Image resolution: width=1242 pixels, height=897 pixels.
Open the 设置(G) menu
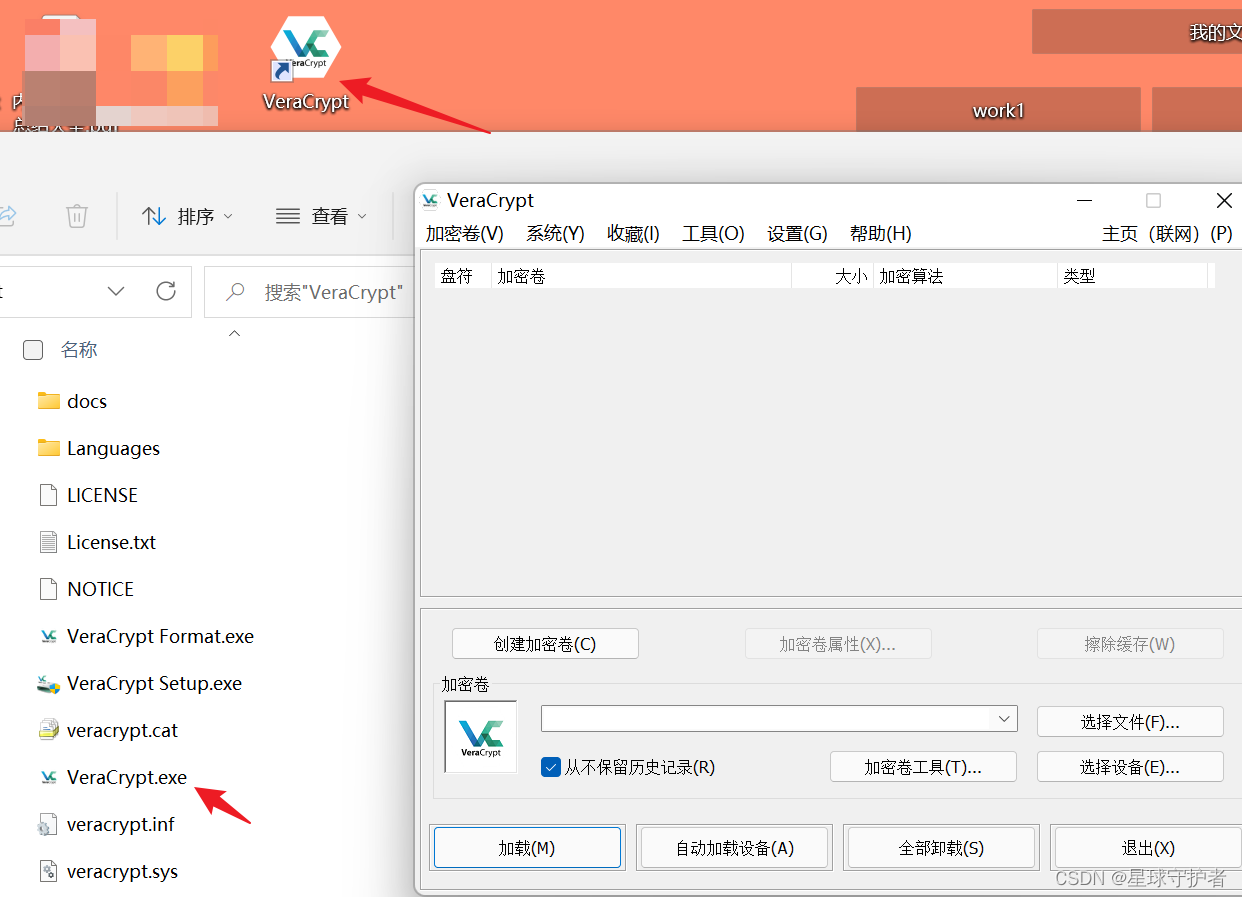[x=798, y=233]
